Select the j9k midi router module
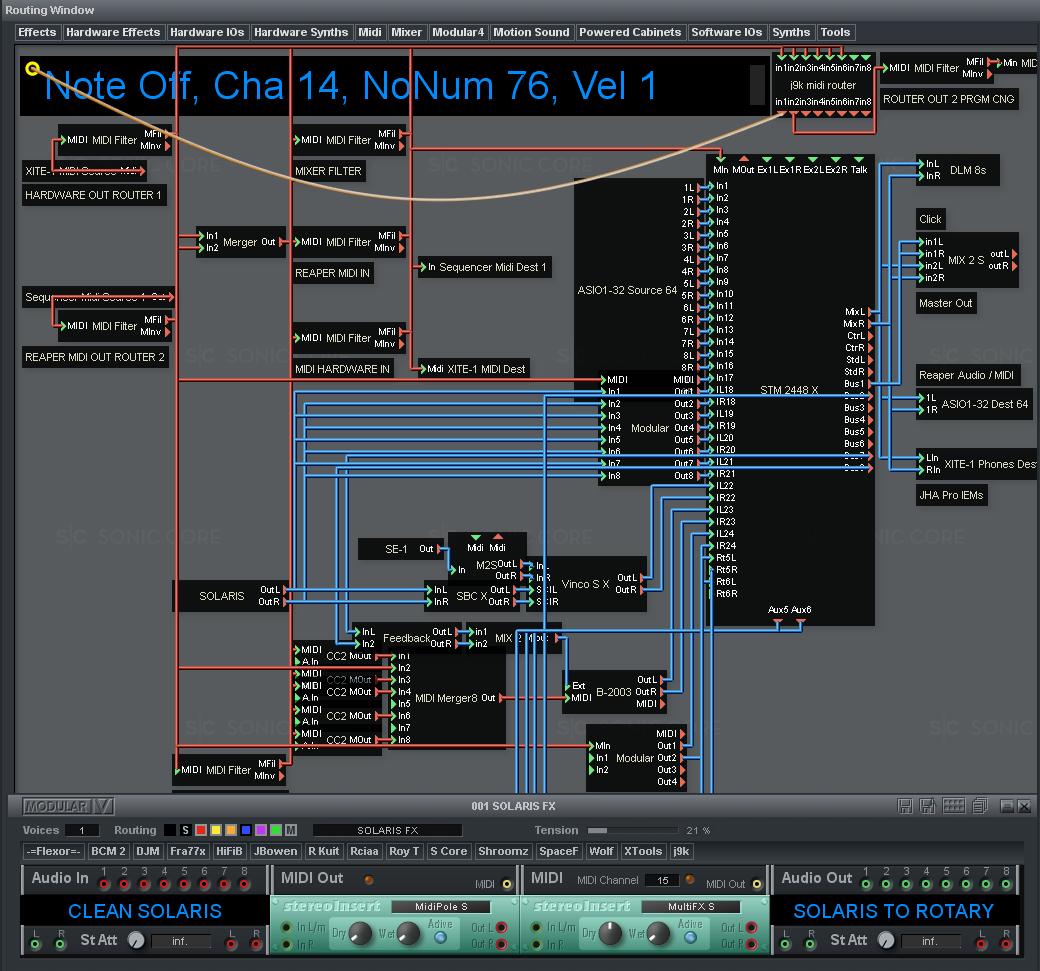Viewport: 1040px width, 971px height. click(822, 85)
